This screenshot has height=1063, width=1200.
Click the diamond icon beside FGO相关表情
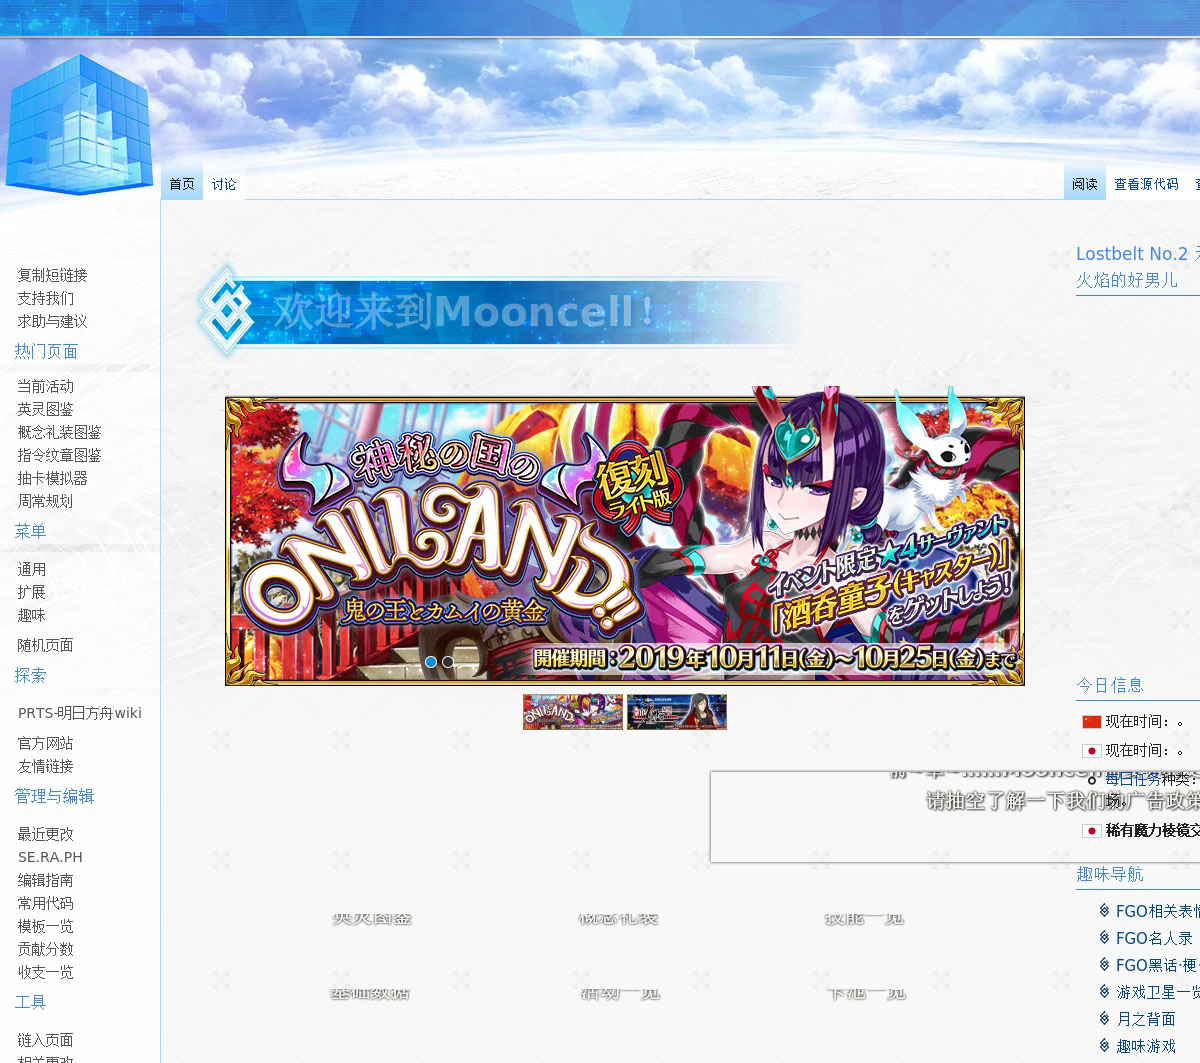(x=1104, y=910)
